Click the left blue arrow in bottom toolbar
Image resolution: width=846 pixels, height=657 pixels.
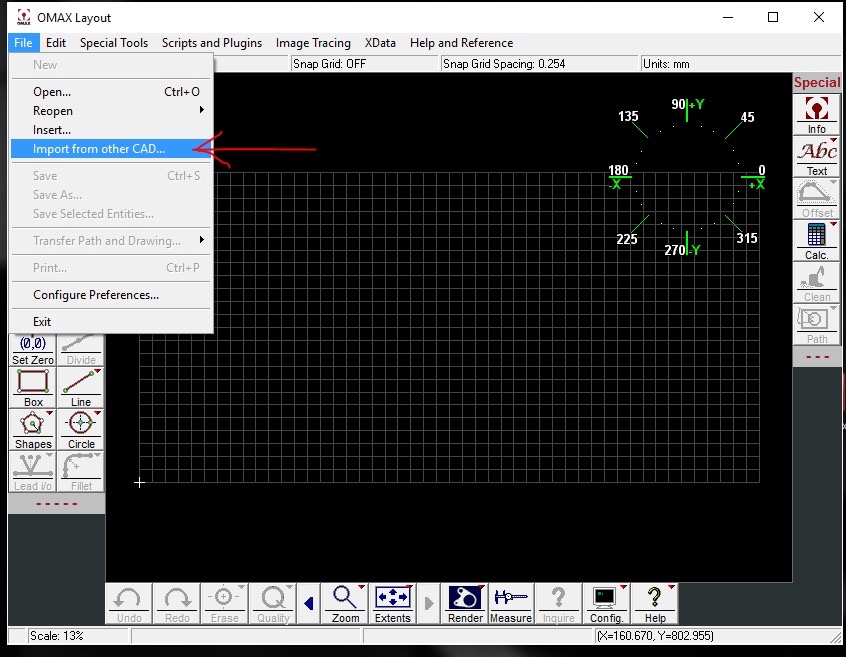309,604
